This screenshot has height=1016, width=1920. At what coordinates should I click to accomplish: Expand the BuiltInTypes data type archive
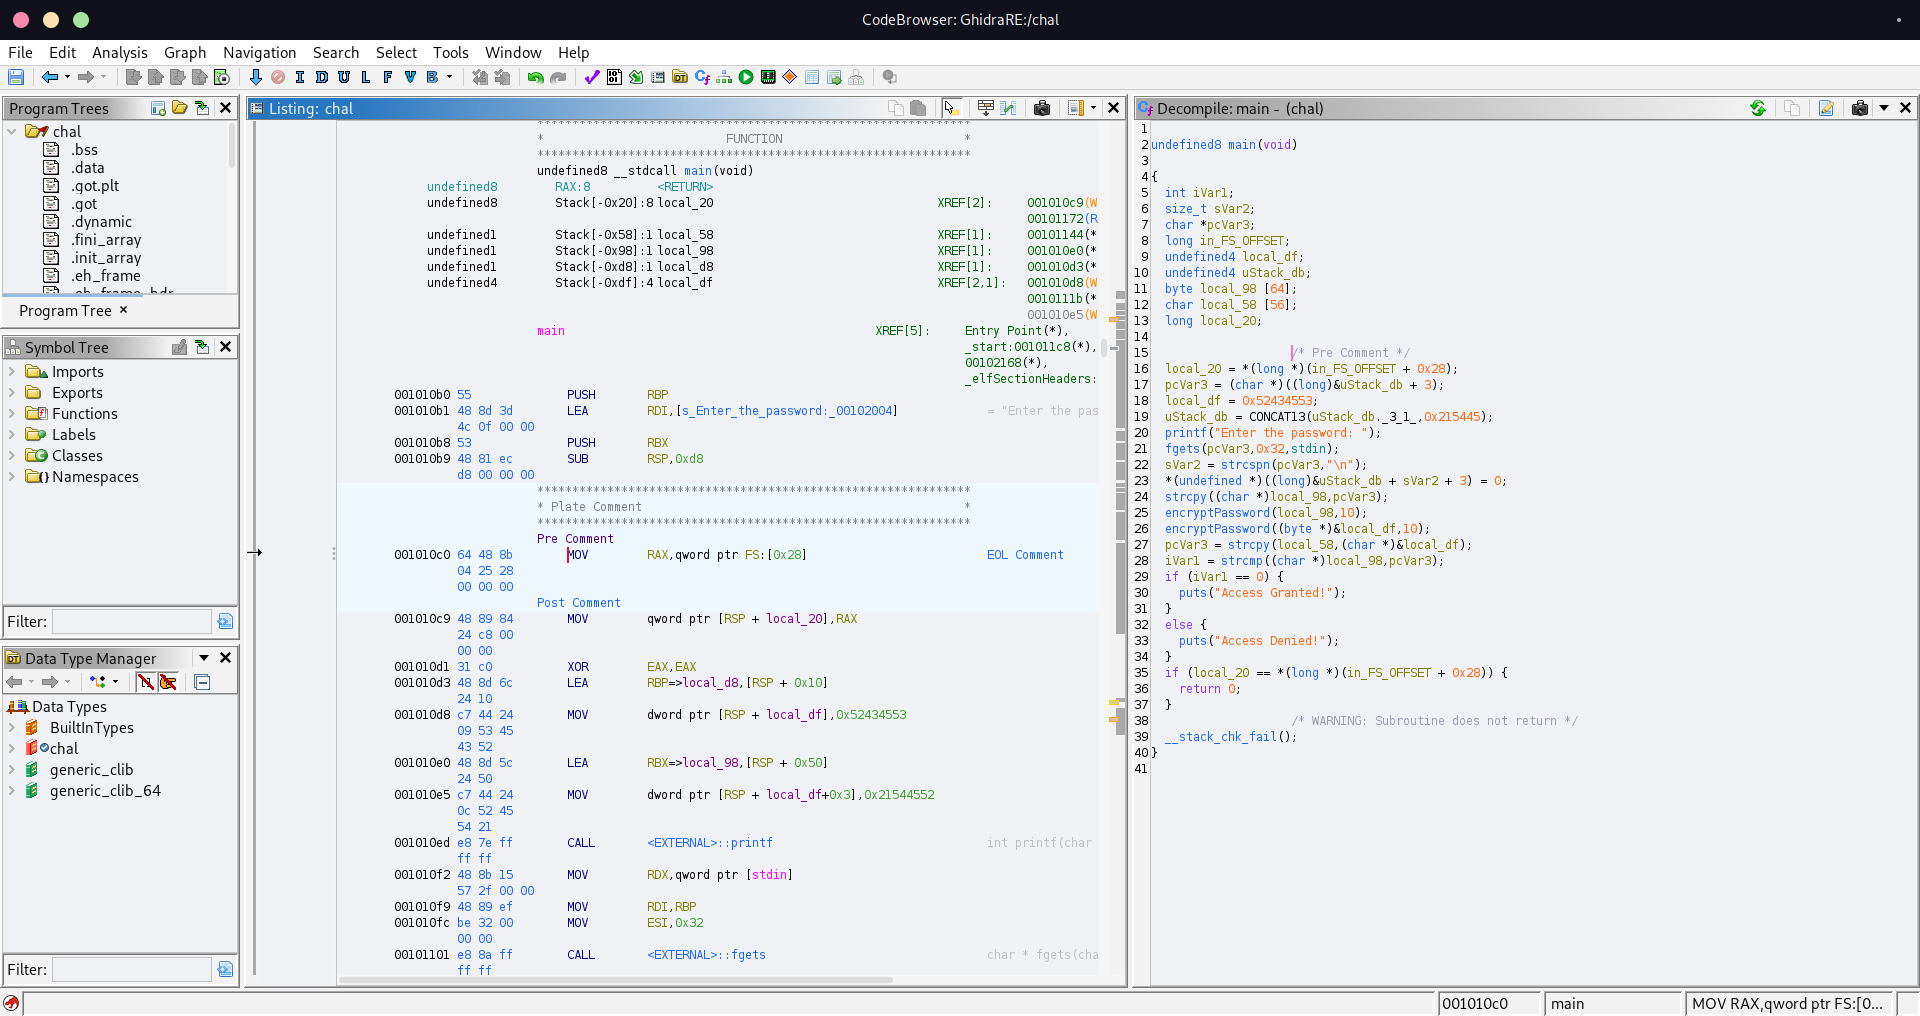[x=12, y=728]
